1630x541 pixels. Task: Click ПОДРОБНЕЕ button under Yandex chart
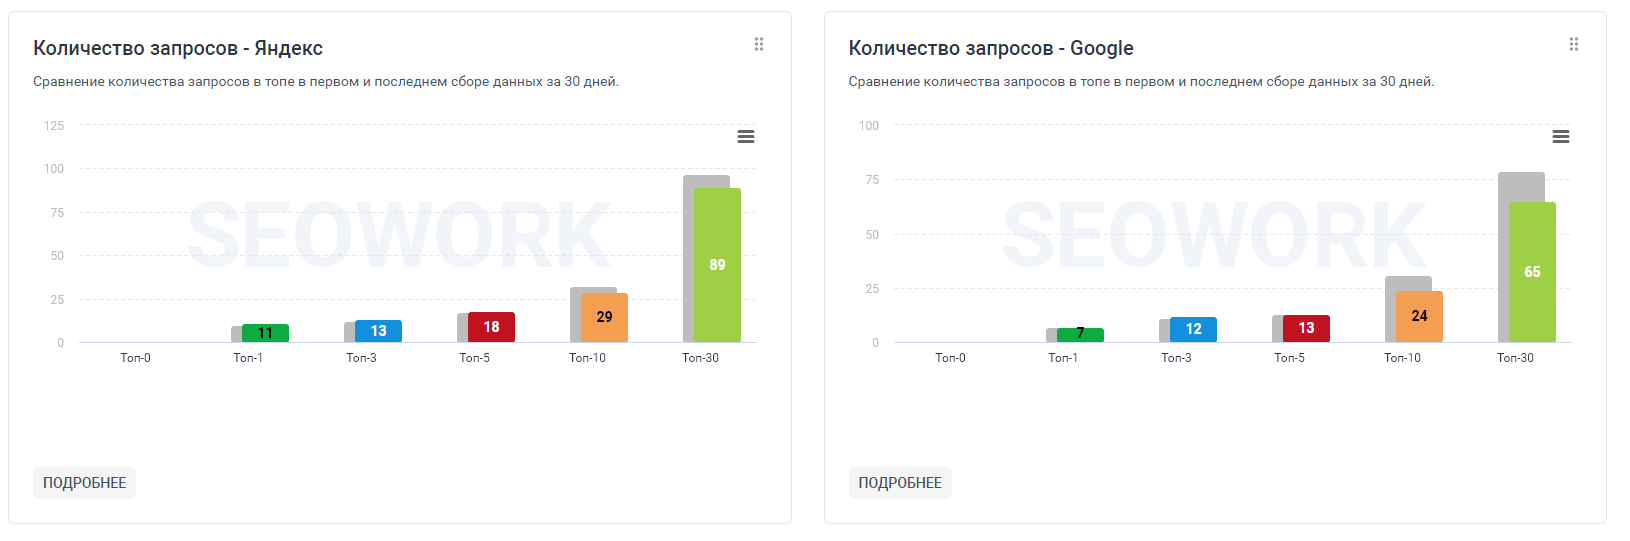coord(85,483)
